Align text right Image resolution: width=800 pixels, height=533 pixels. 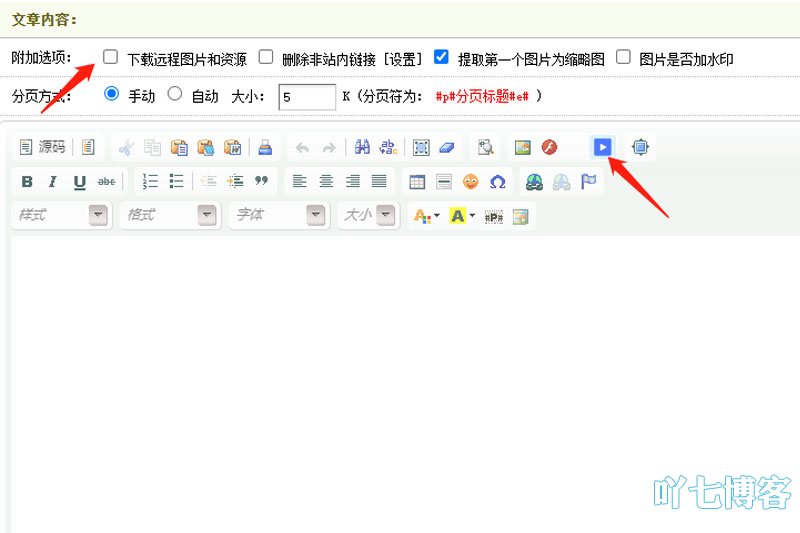[353, 181]
